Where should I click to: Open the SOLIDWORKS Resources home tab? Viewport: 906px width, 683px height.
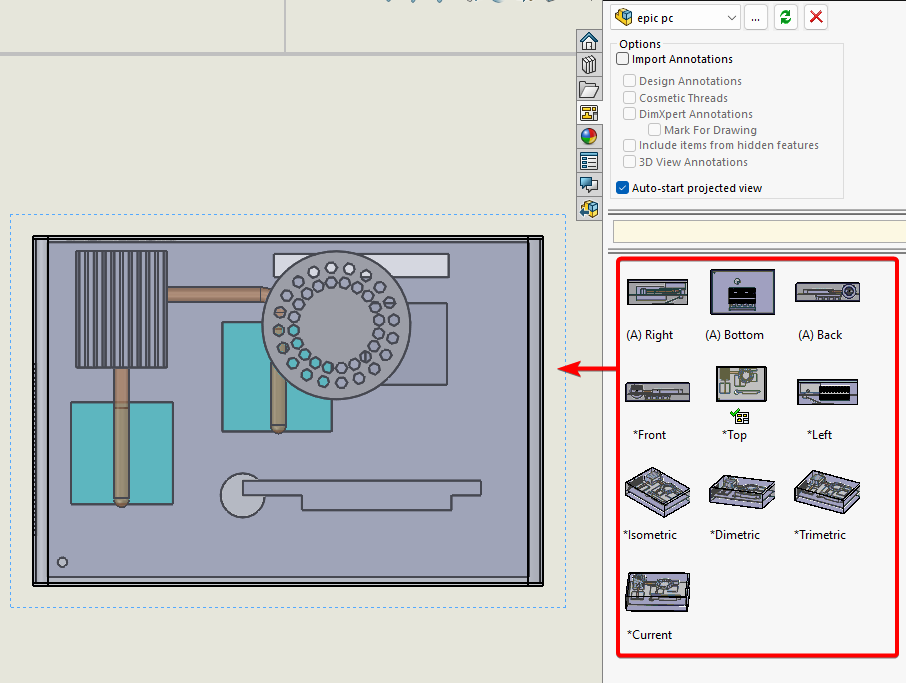[x=589, y=41]
